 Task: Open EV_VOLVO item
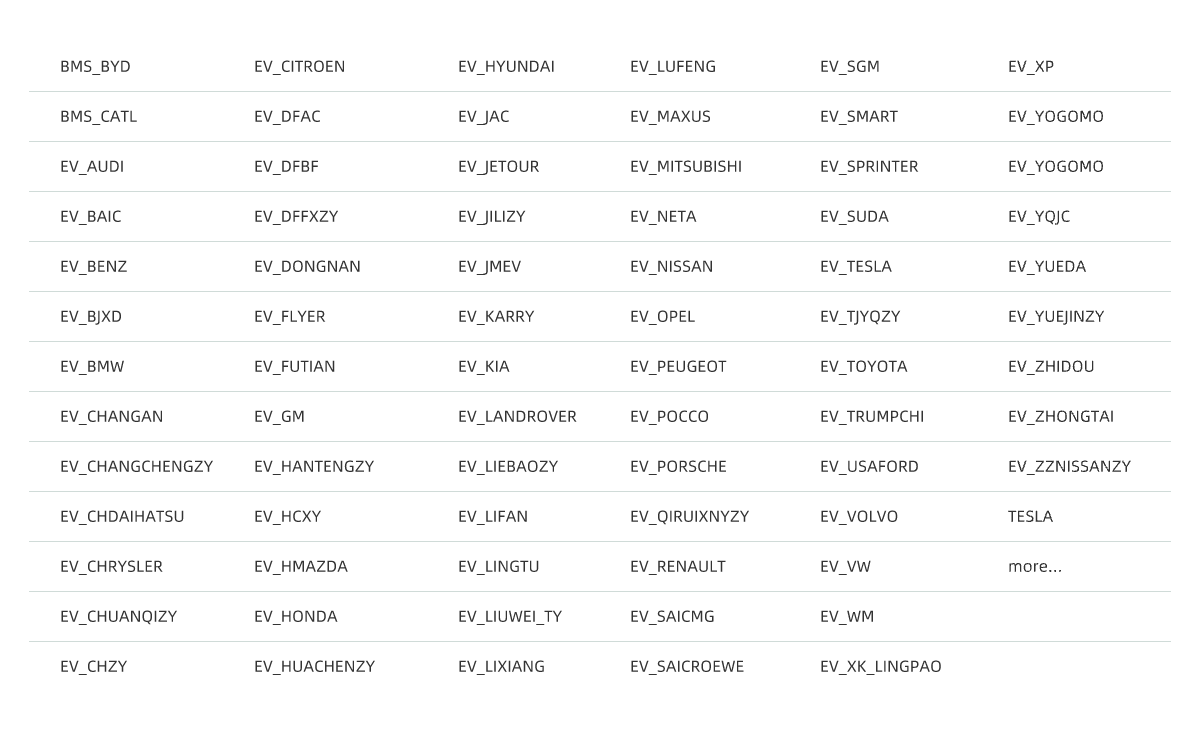click(859, 517)
